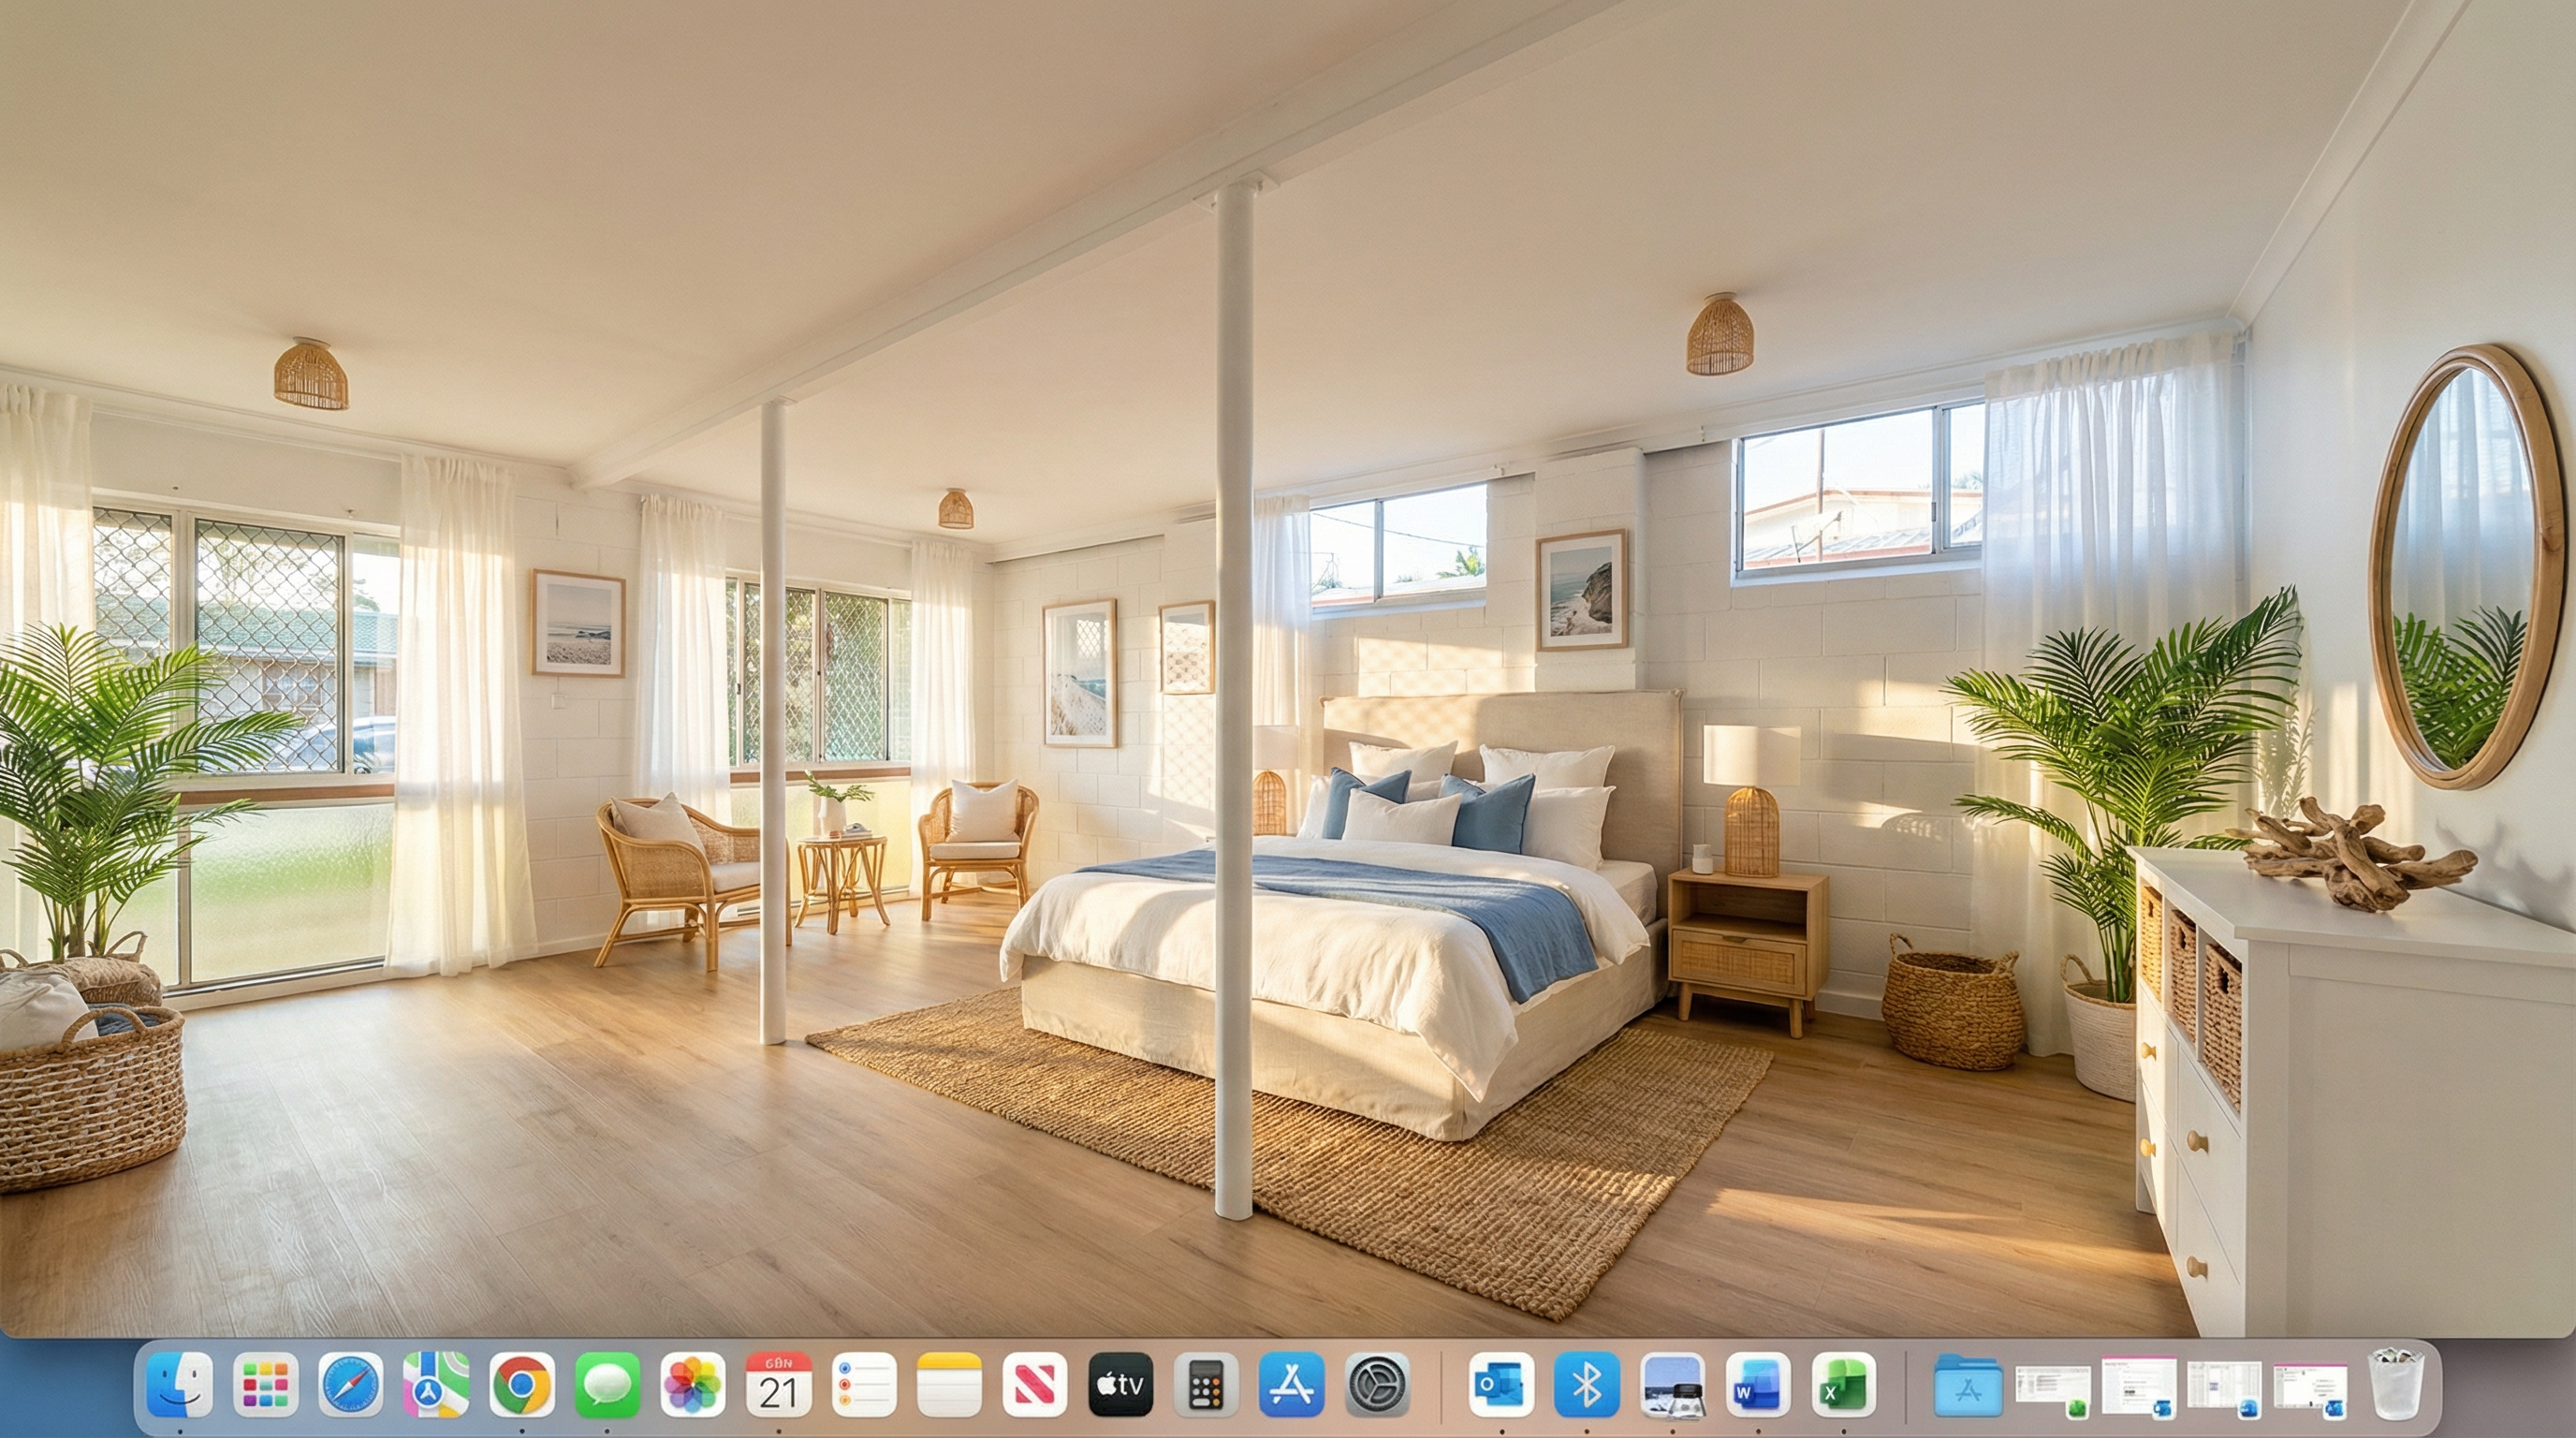Launch the Photos app
This screenshot has height=1438, width=2576.
[x=693, y=1385]
